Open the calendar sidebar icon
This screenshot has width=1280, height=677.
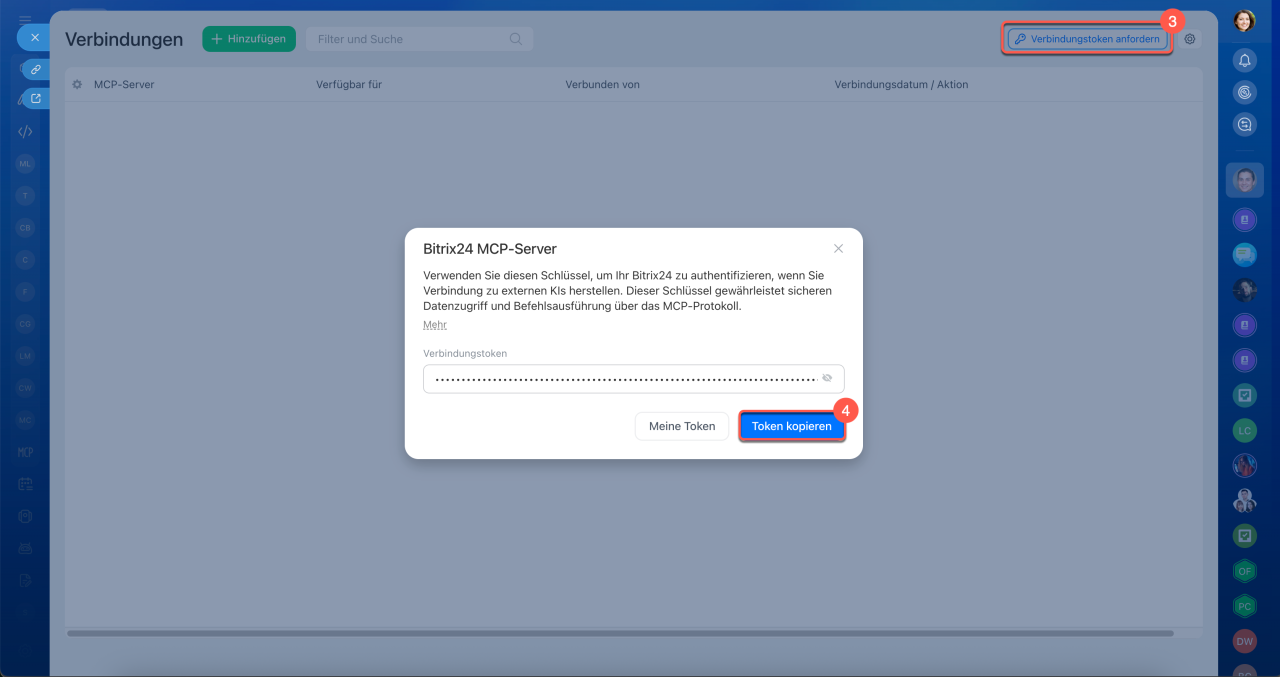coord(25,484)
